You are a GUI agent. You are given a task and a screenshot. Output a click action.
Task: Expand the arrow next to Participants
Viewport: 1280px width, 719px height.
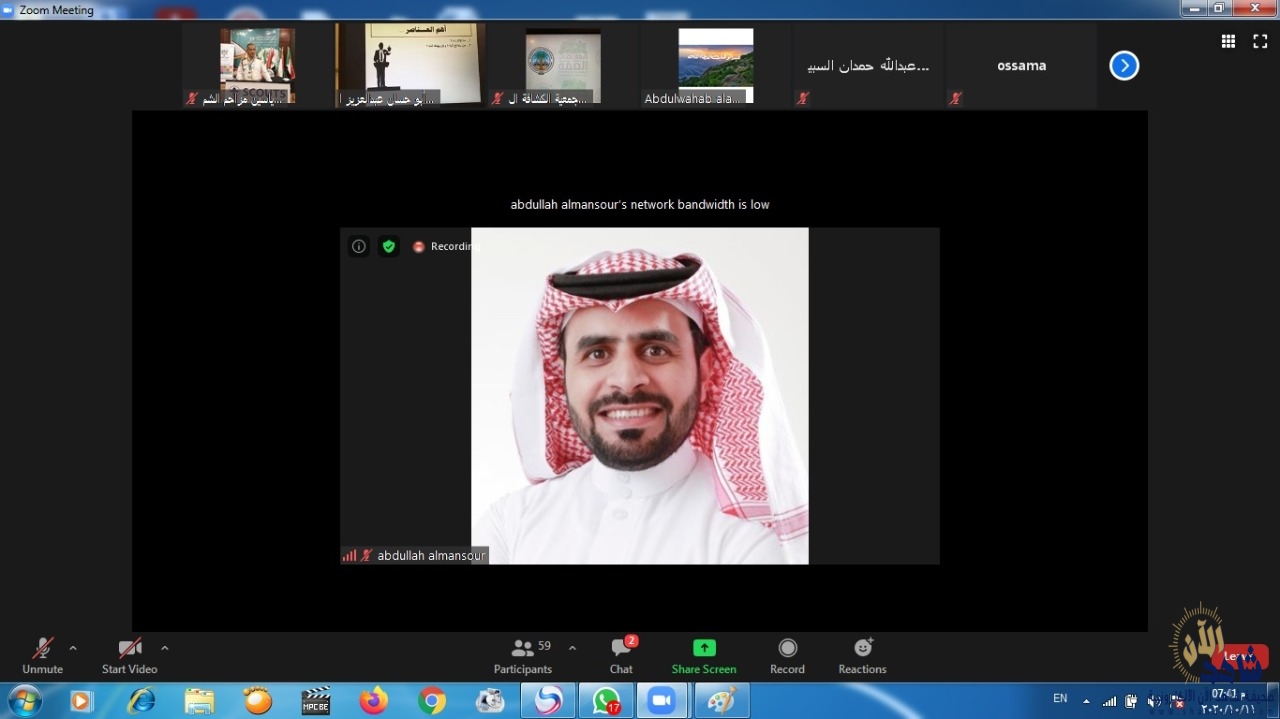point(572,648)
